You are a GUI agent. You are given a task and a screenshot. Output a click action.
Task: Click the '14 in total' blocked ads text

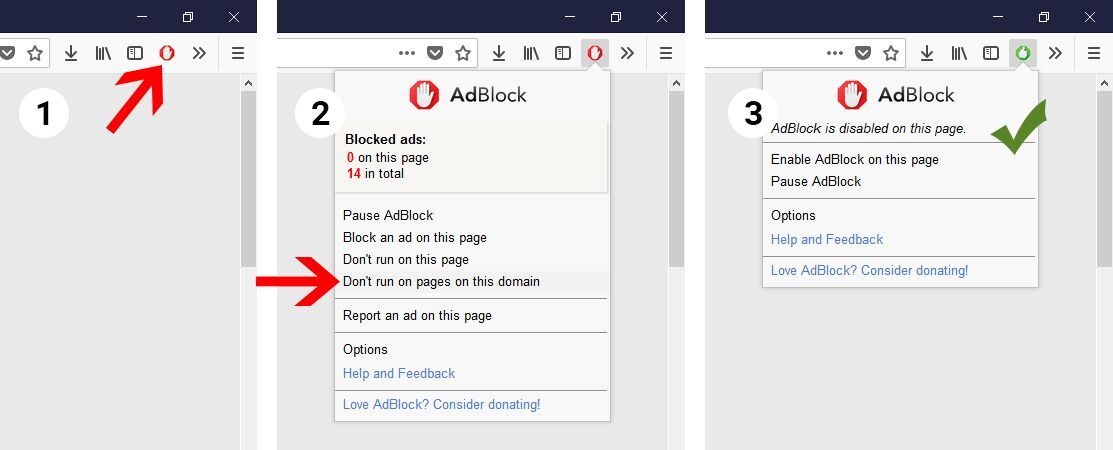point(375,174)
